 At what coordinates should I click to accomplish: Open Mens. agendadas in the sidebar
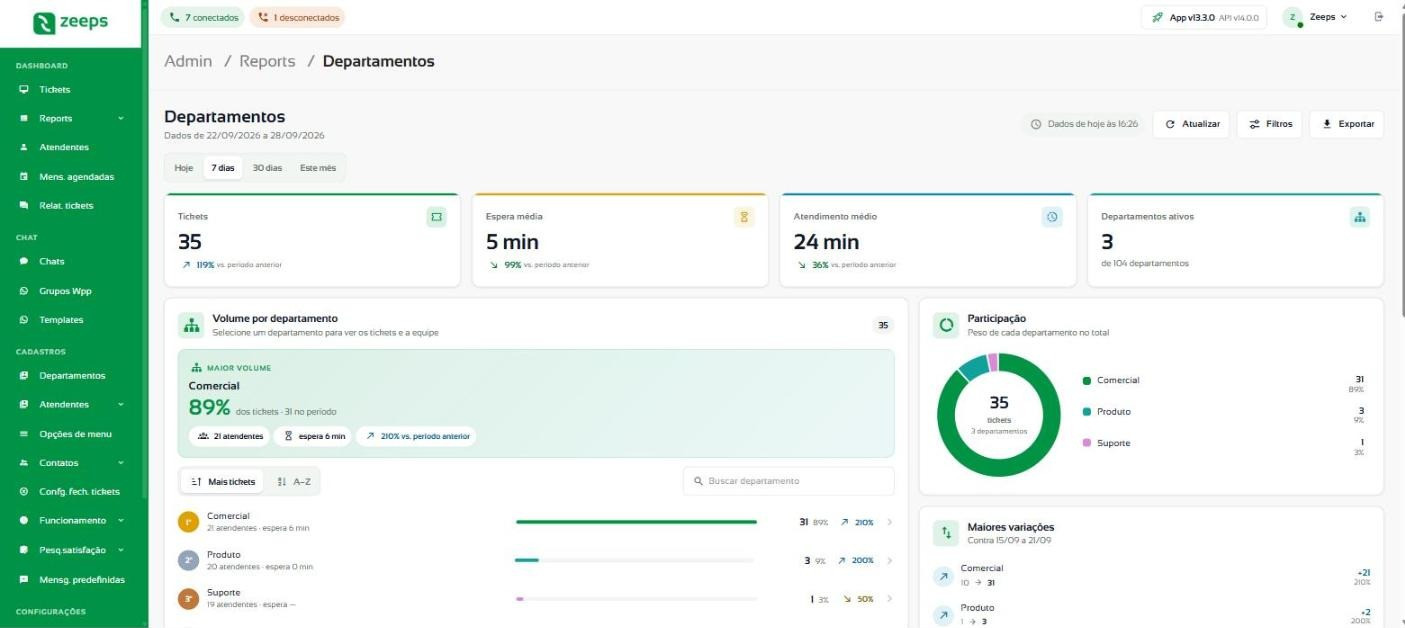point(74,177)
